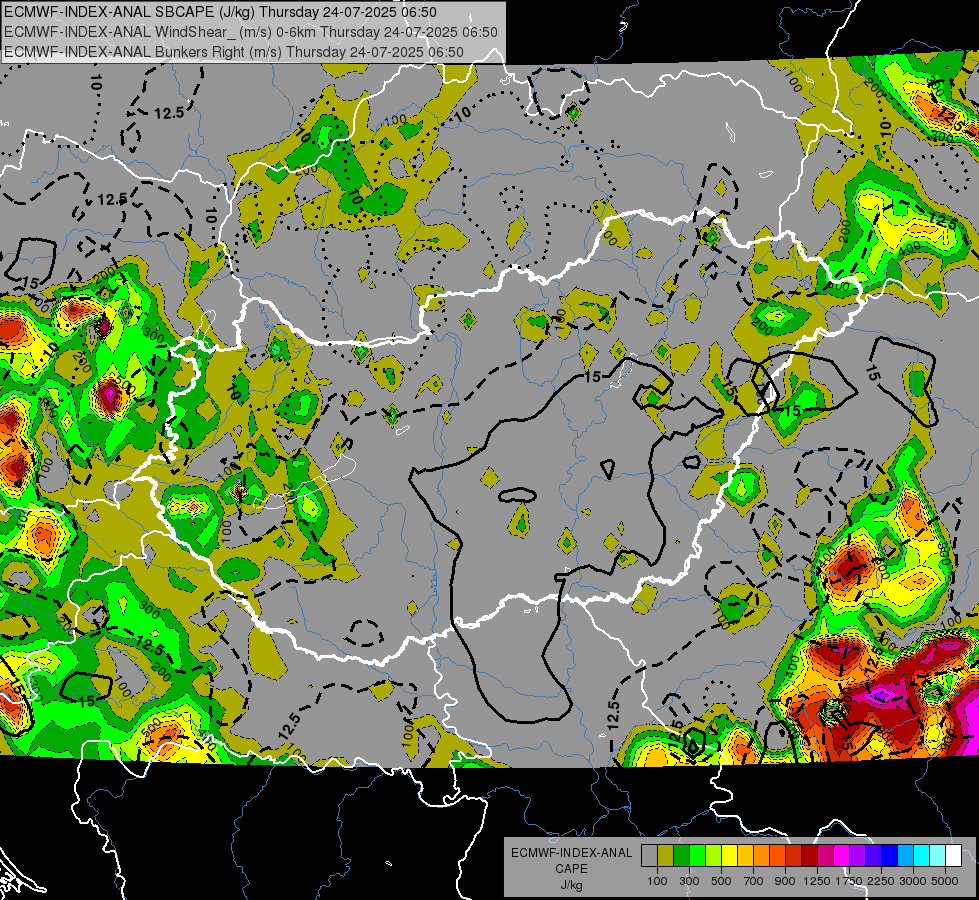Select the orange-red legend swatch left of 900
The height and width of the screenshot is (900, 979).
tap(777, 856)
